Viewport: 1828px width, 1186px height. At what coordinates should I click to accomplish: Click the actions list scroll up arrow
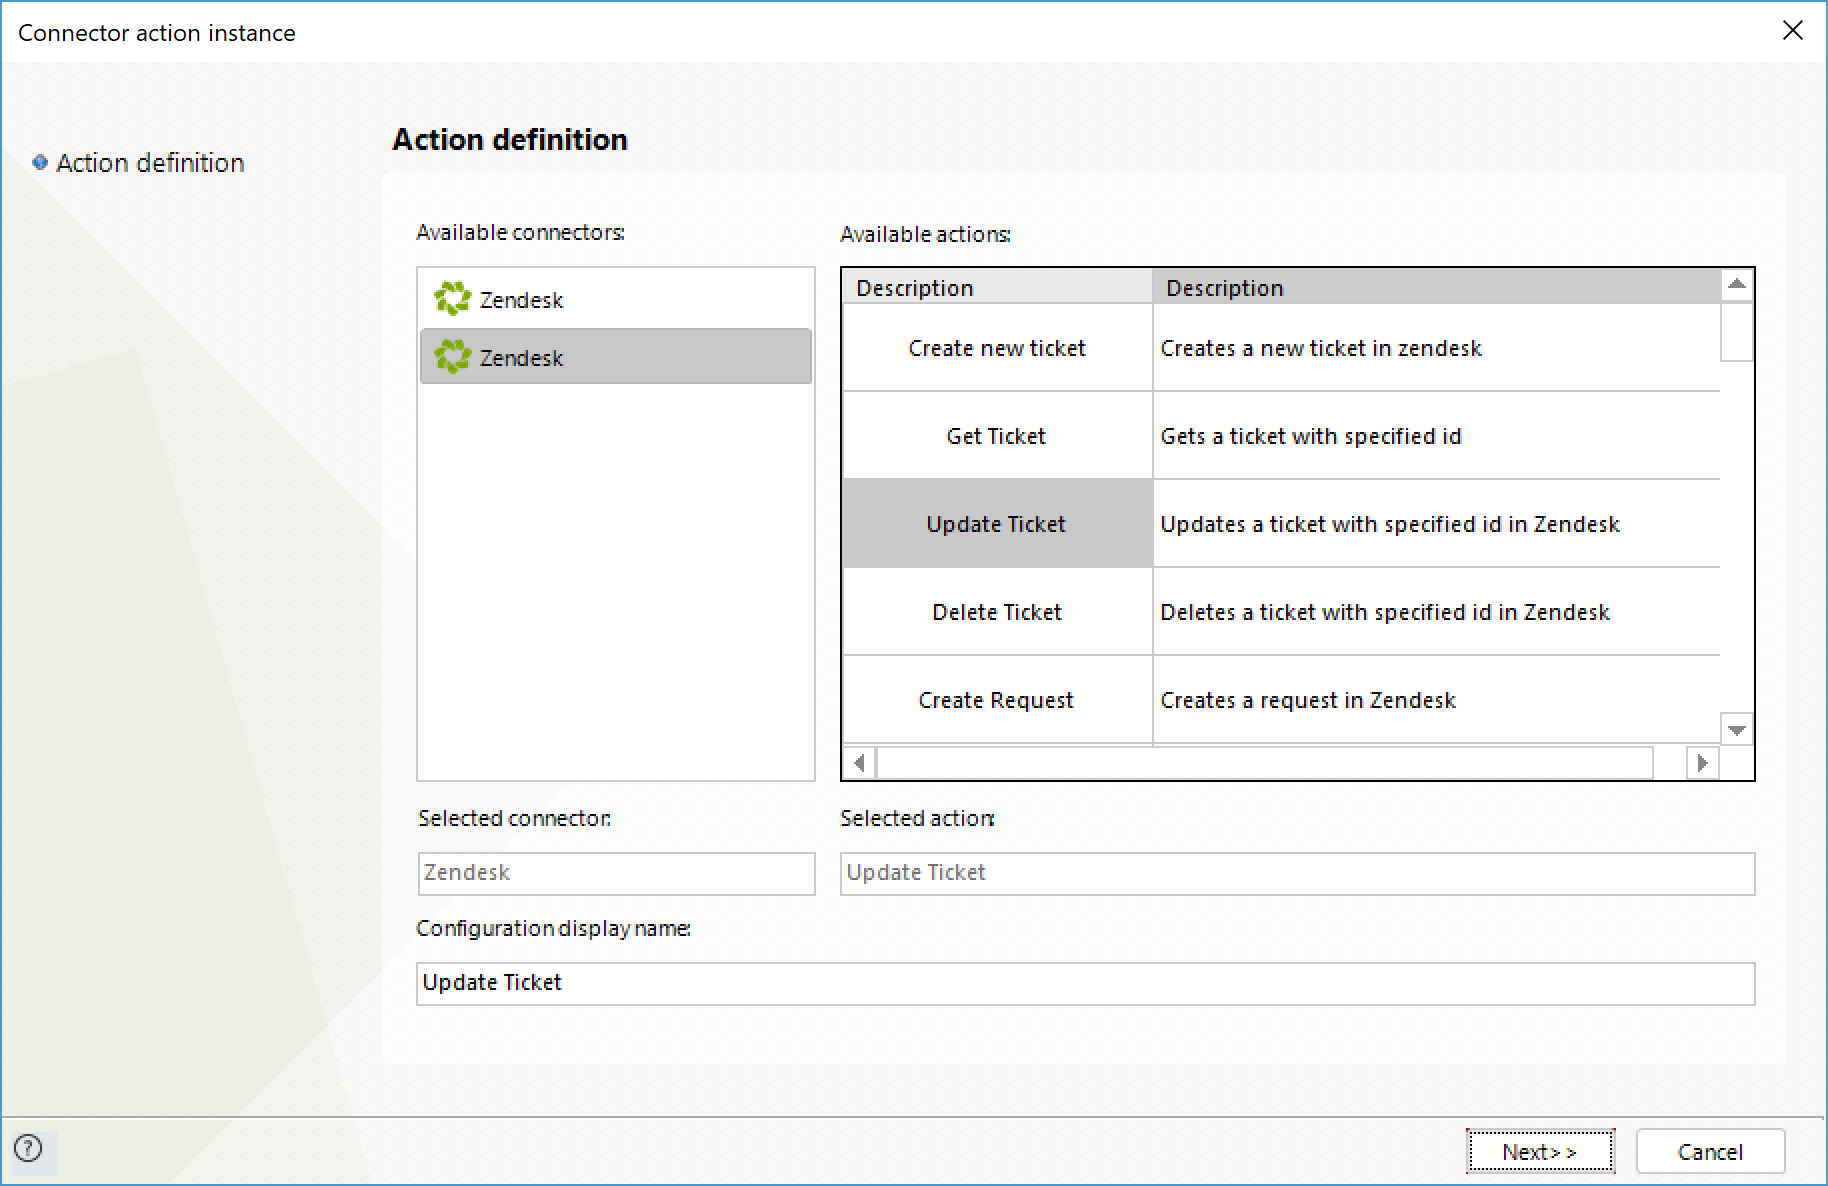click(1737, 285)
